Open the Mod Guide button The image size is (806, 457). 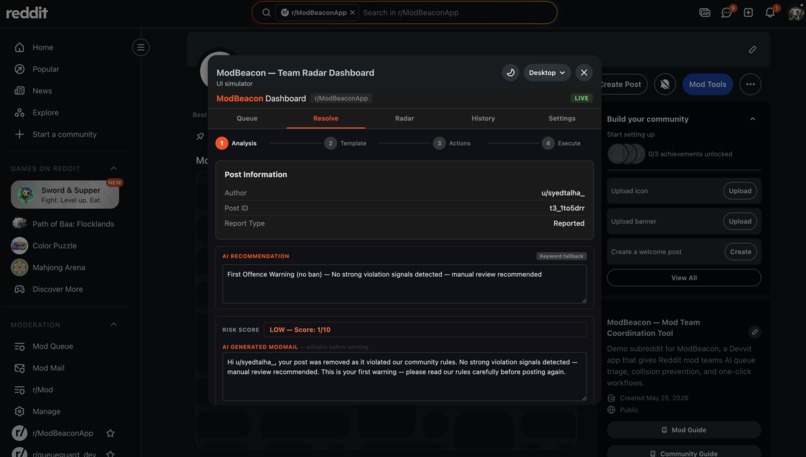click(684, 430)
